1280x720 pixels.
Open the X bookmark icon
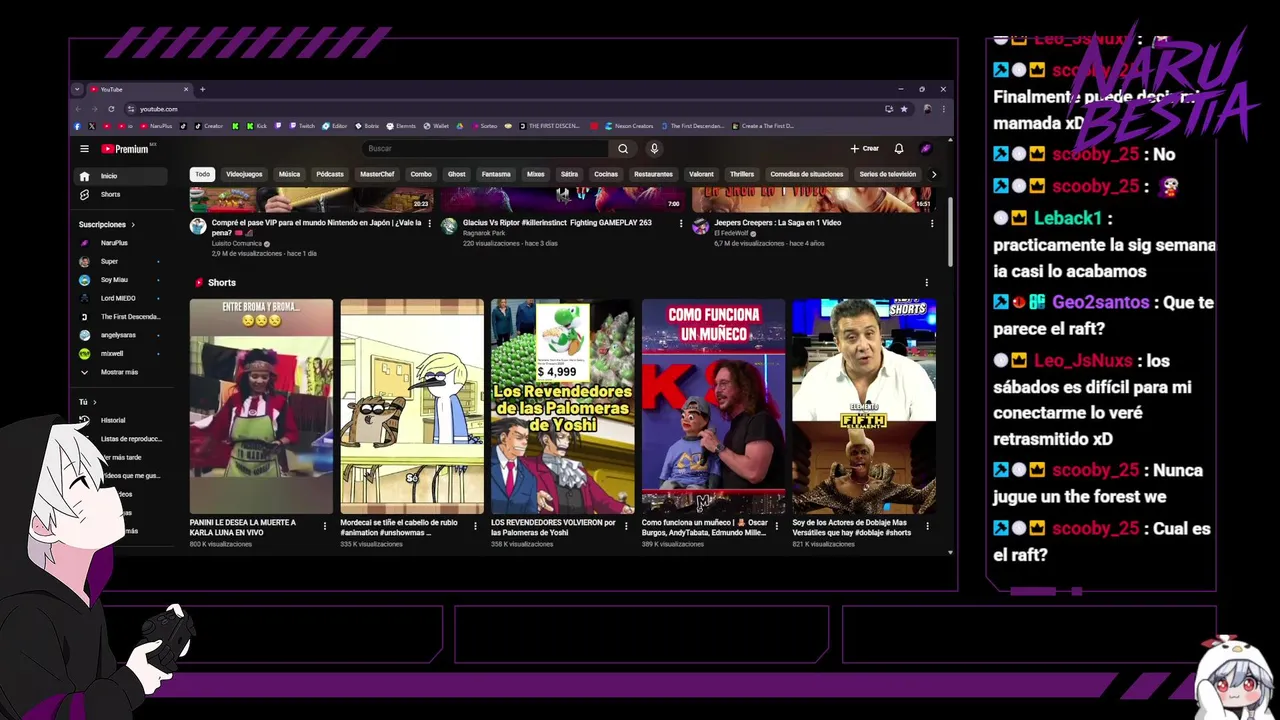coord(92,126)
